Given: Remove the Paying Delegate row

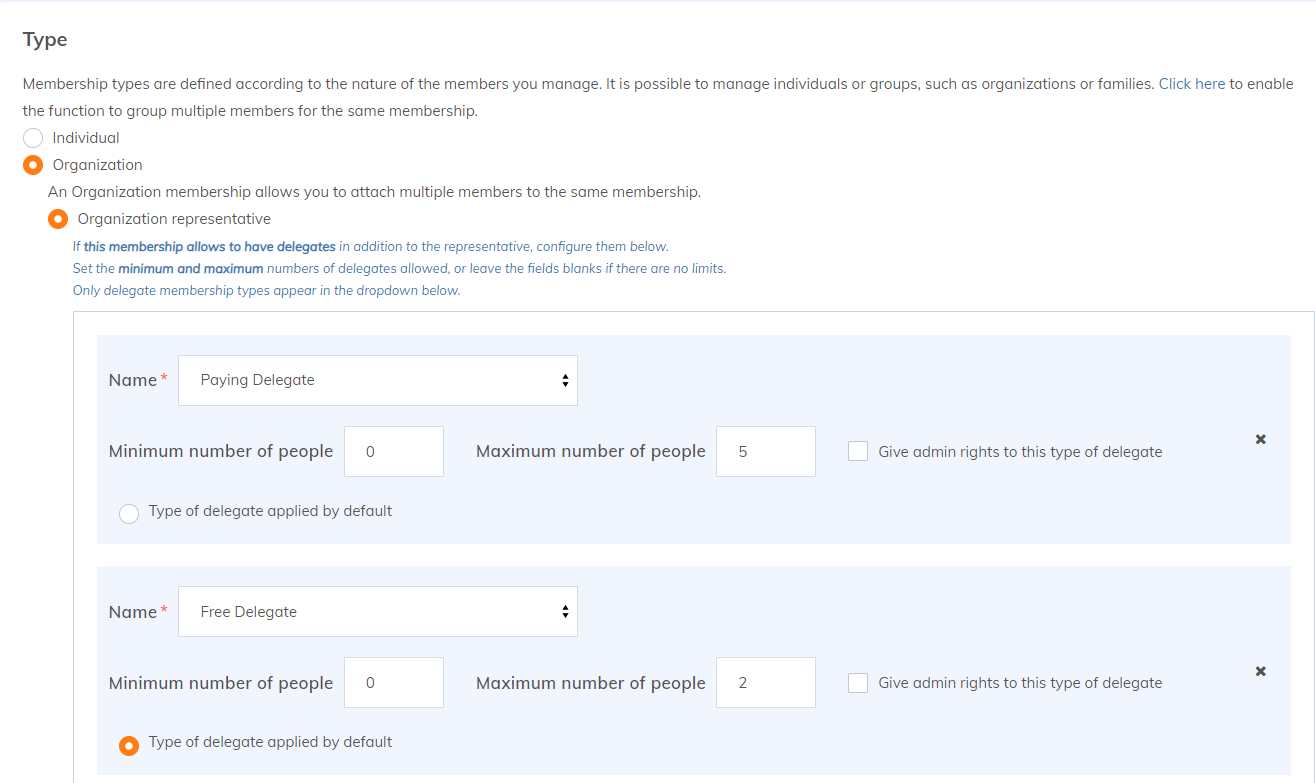Looking at the screenshot, I should [x=1260, y=439].
